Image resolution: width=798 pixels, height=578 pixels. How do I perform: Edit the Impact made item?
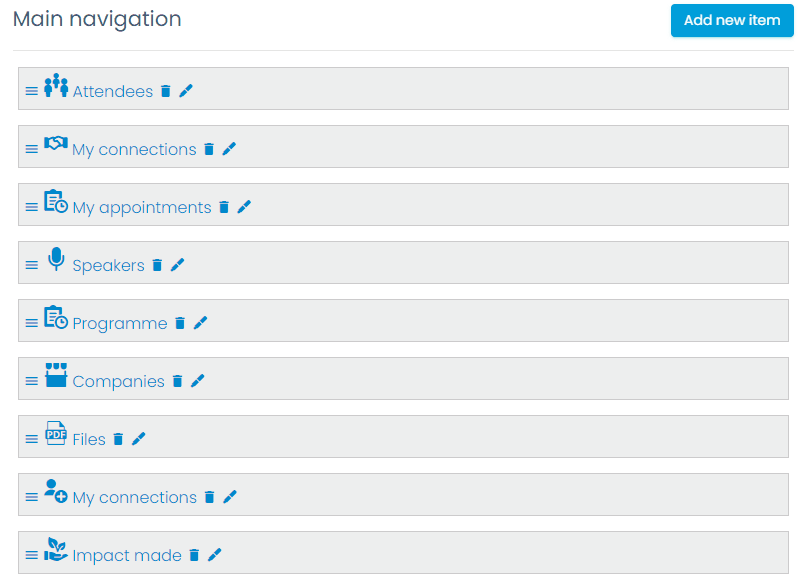214,555
